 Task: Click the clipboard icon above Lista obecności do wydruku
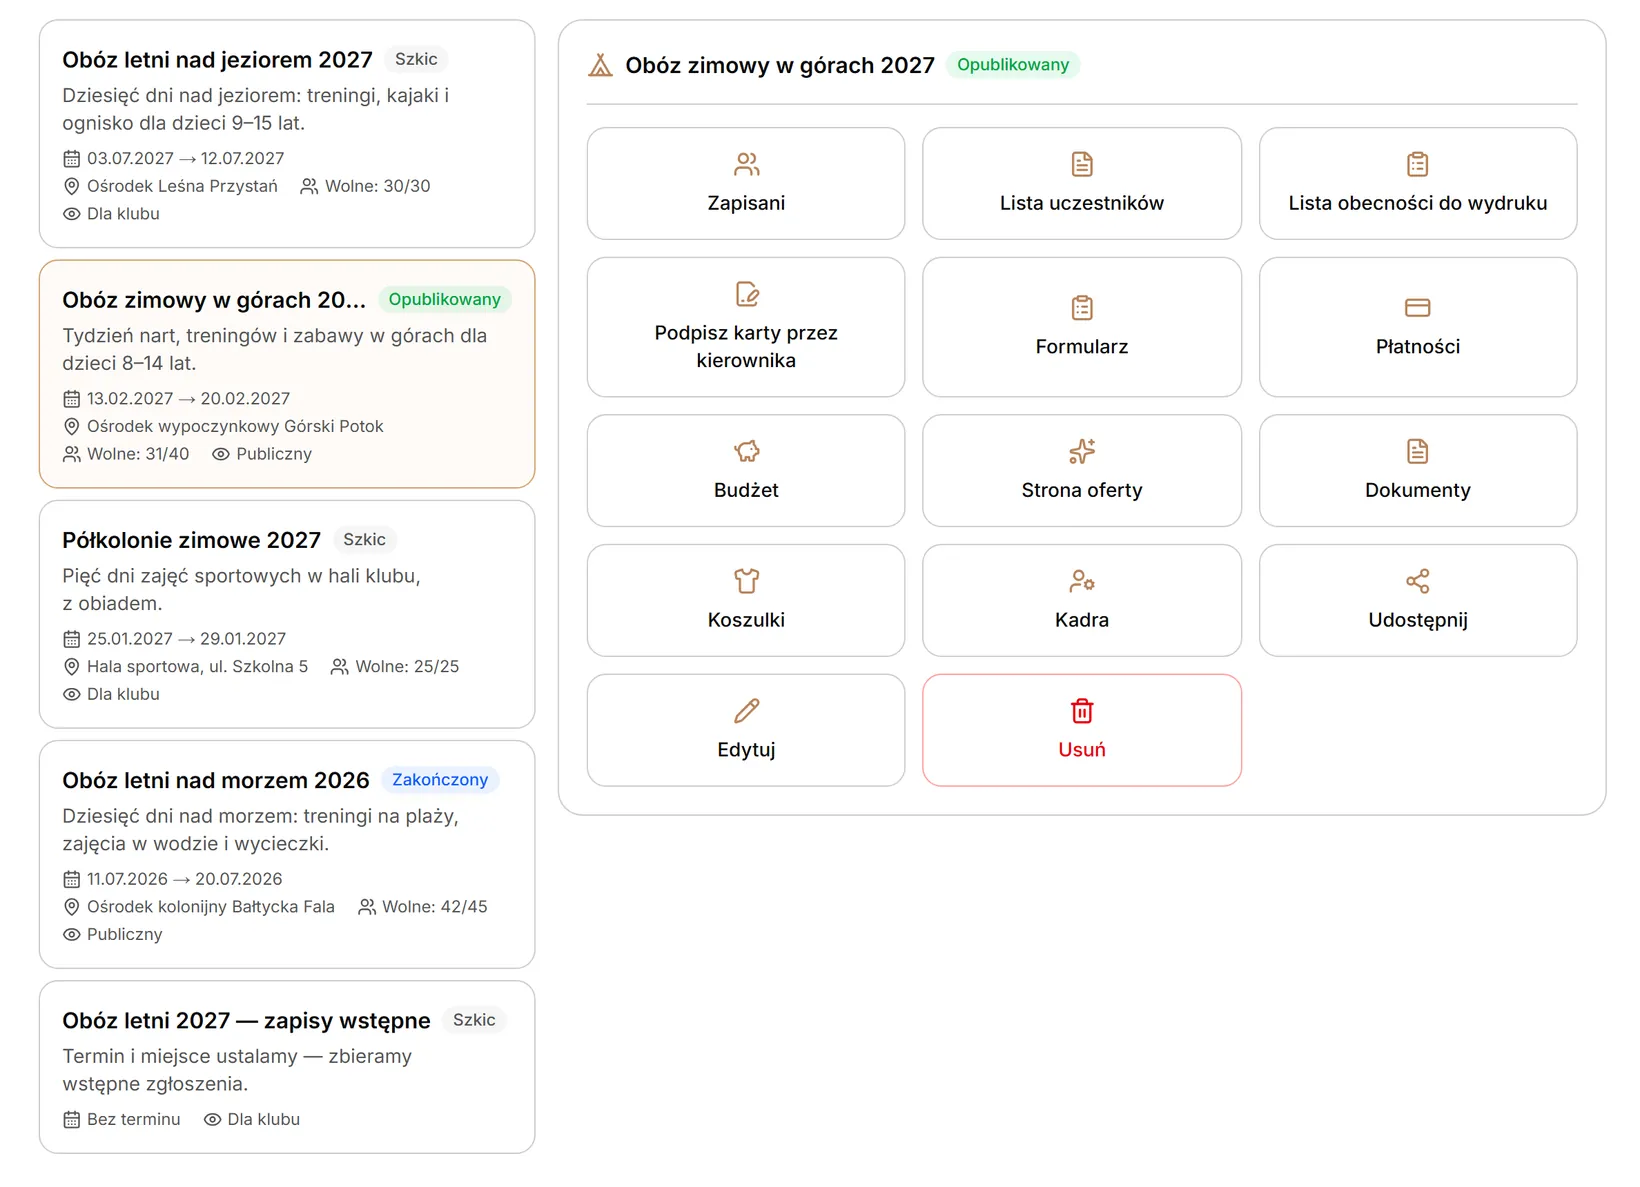pos(1417,164)
